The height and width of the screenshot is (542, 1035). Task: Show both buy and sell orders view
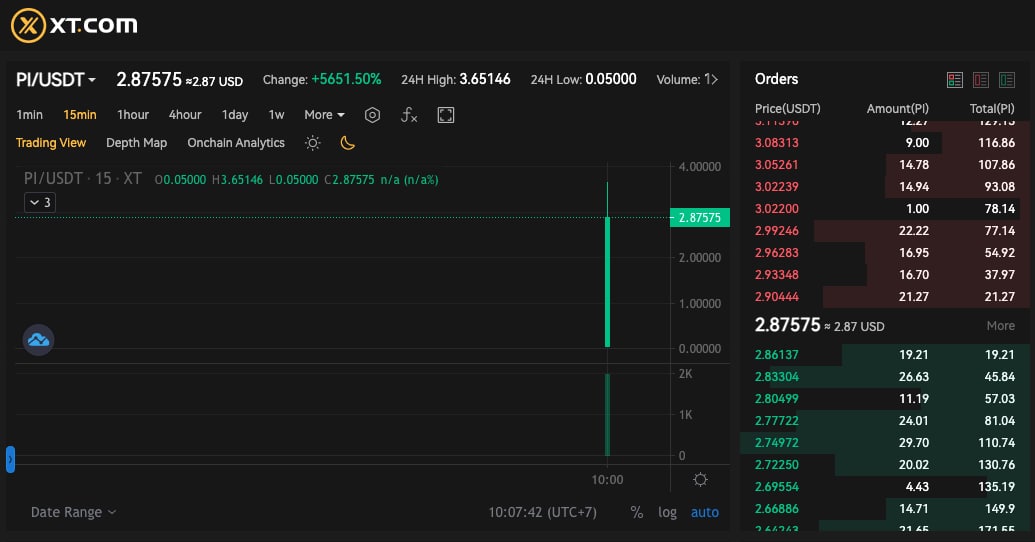pos(954,80)
